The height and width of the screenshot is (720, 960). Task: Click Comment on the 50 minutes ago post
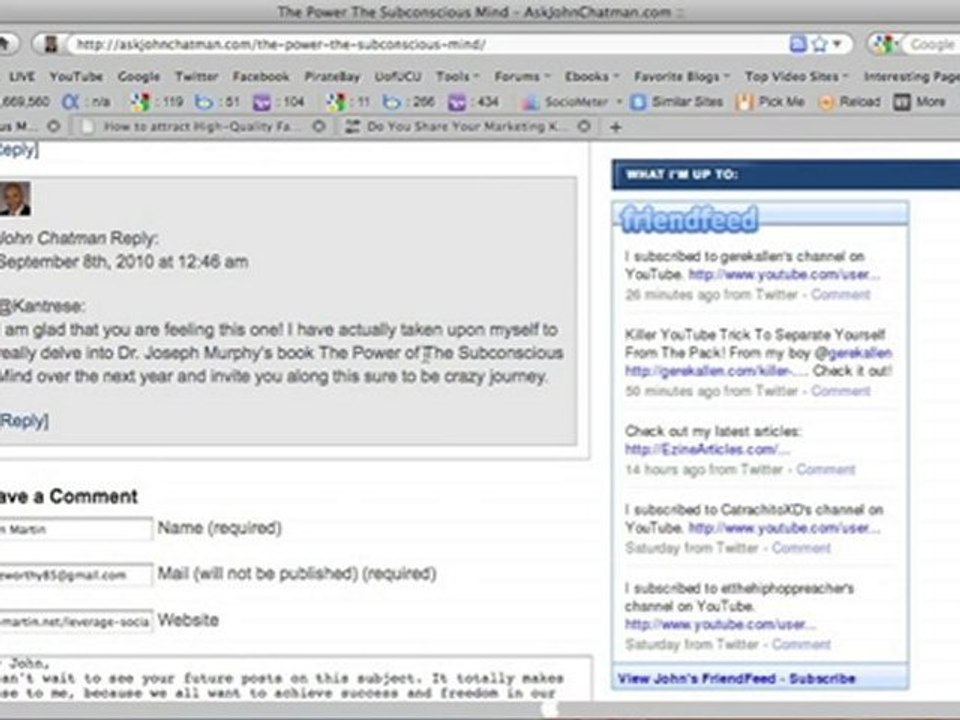pos(840,391)
